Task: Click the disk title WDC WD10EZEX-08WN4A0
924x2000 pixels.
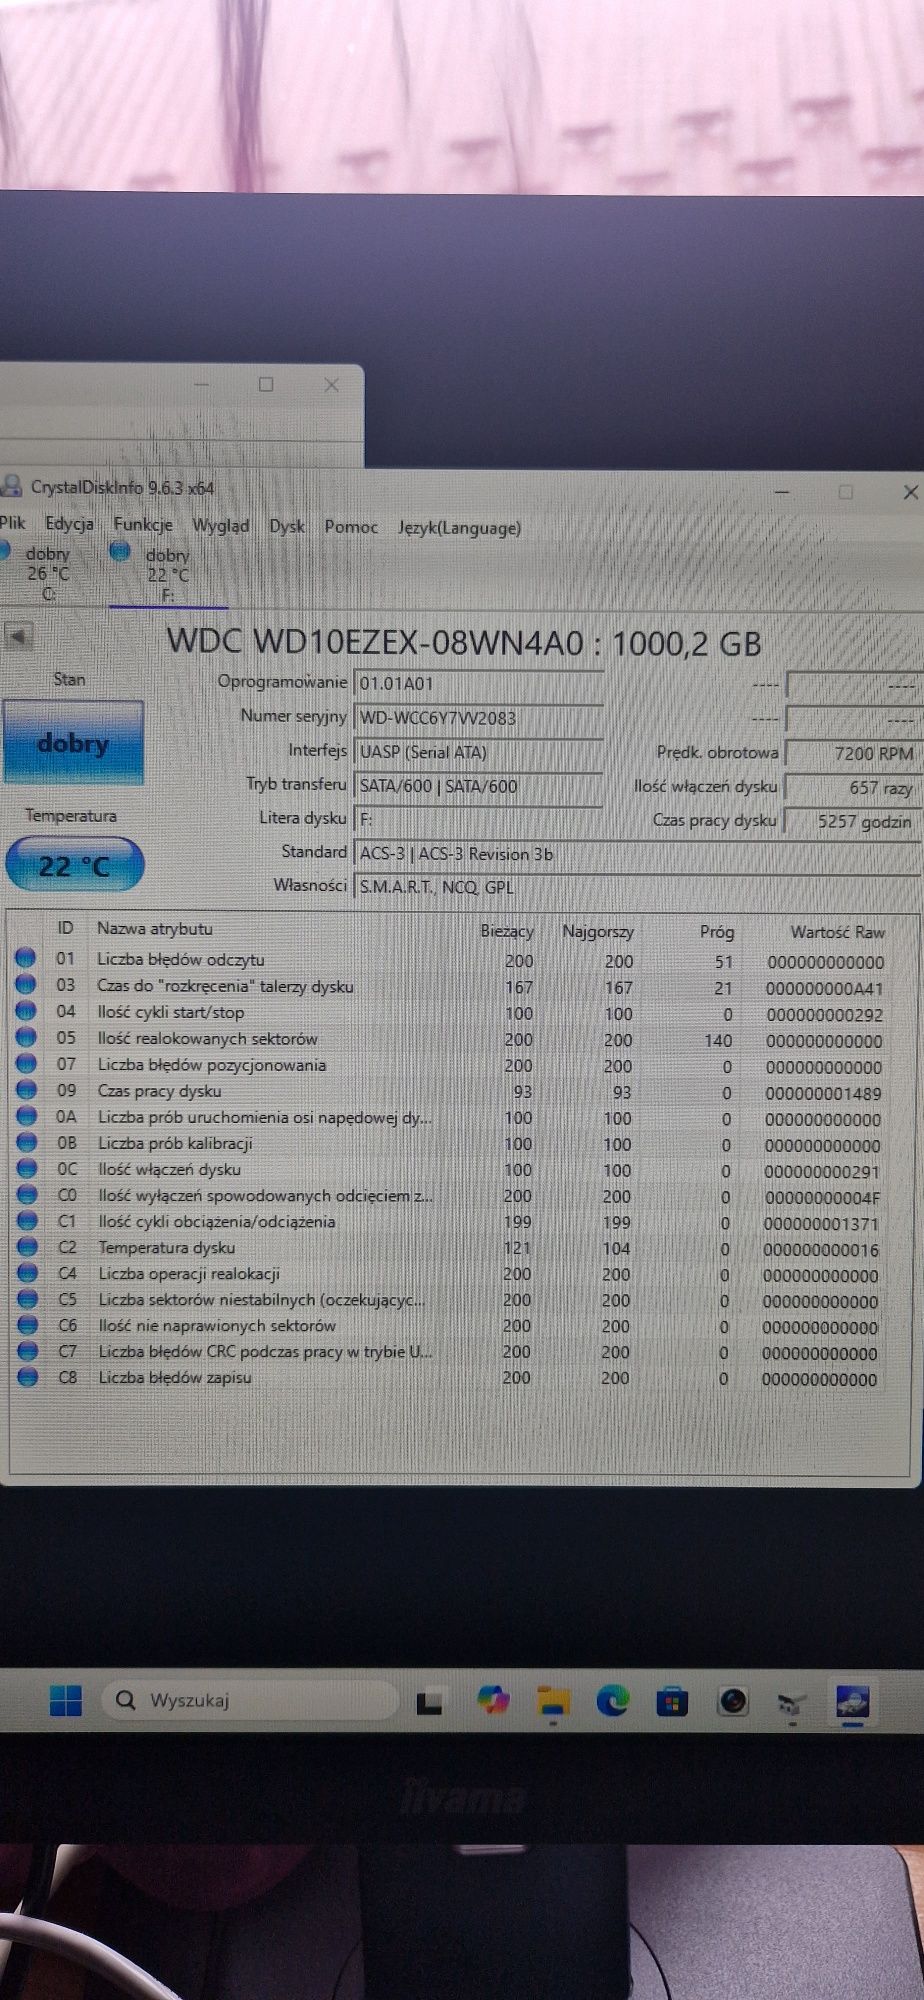Action: [375, 641]
